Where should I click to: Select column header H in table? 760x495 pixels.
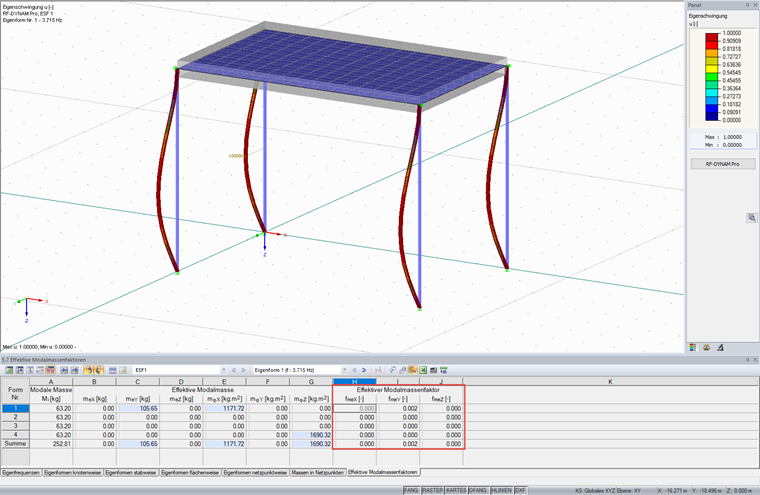pyautogui.click(x=354, y=382)
